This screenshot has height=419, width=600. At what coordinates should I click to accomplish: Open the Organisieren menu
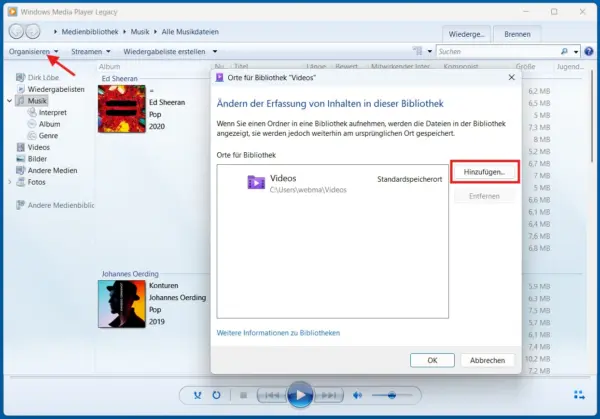[33, 51]
